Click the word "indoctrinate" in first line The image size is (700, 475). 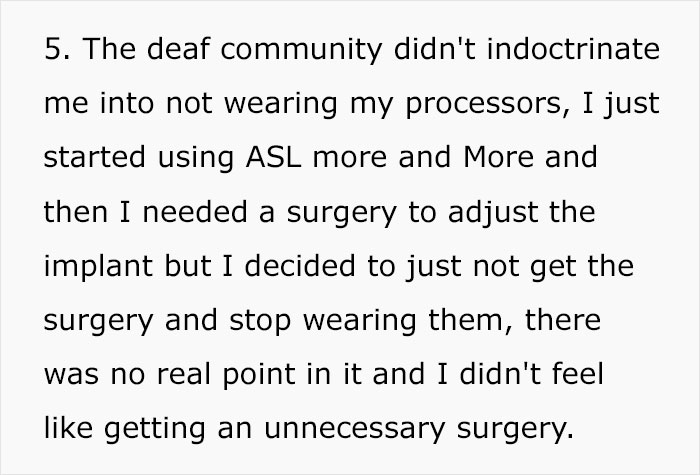(x=573, y=49)
